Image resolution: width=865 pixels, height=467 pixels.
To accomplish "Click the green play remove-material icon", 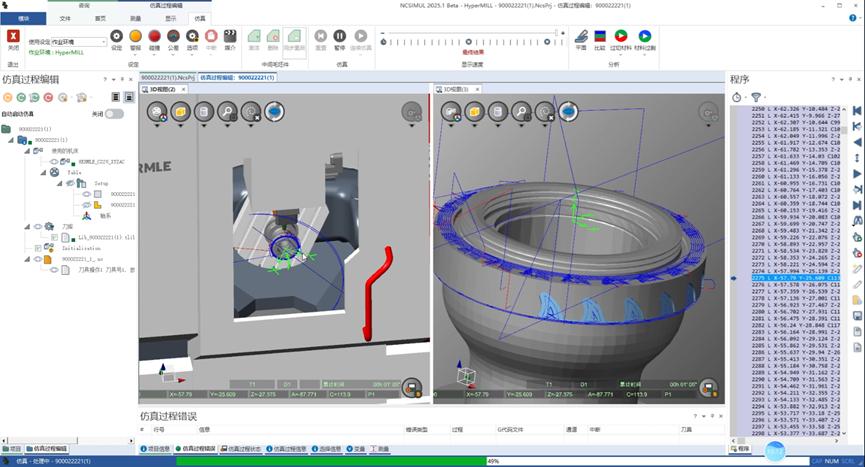I will tap(621, 36).
